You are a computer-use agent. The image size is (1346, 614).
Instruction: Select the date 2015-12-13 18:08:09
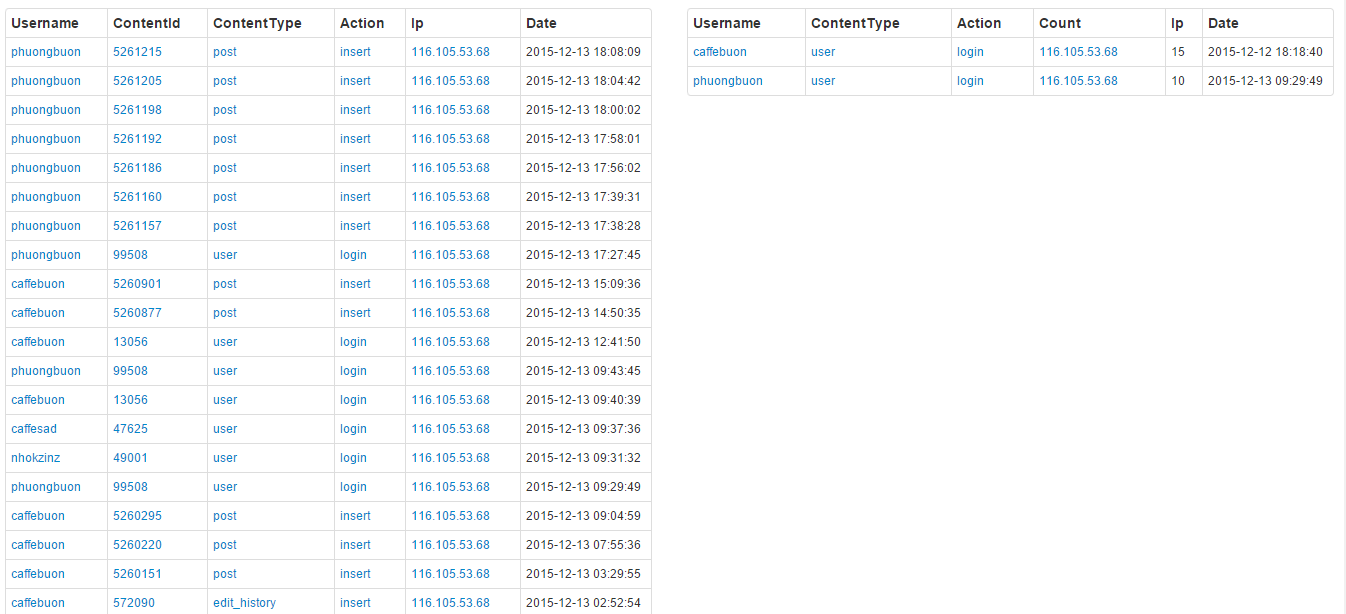click(x=583, y=52)
